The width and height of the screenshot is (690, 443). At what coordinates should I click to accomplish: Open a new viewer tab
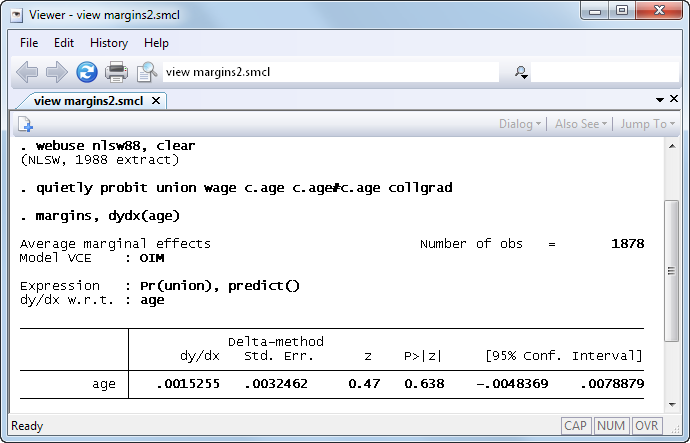[25, 124]
